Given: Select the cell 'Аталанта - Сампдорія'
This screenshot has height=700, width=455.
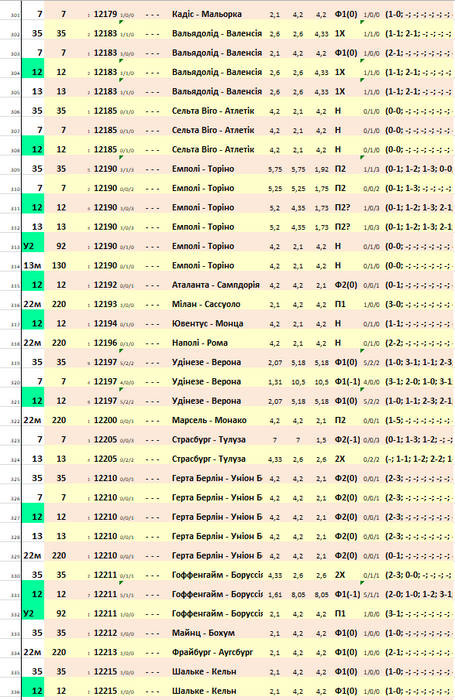Looking at the screenshot, I should tap(216, 285).
